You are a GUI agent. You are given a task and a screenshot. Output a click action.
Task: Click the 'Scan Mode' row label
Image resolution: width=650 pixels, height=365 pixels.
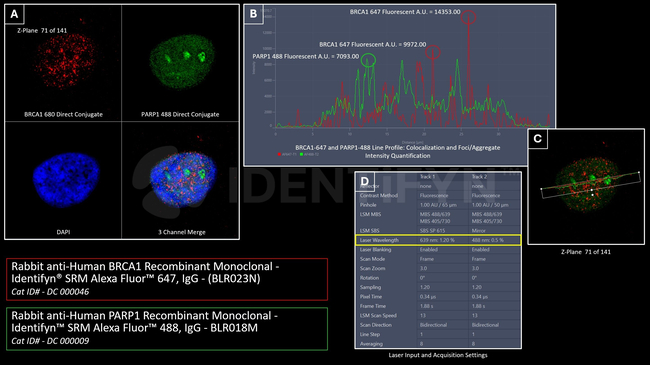(x=372, y=259)
